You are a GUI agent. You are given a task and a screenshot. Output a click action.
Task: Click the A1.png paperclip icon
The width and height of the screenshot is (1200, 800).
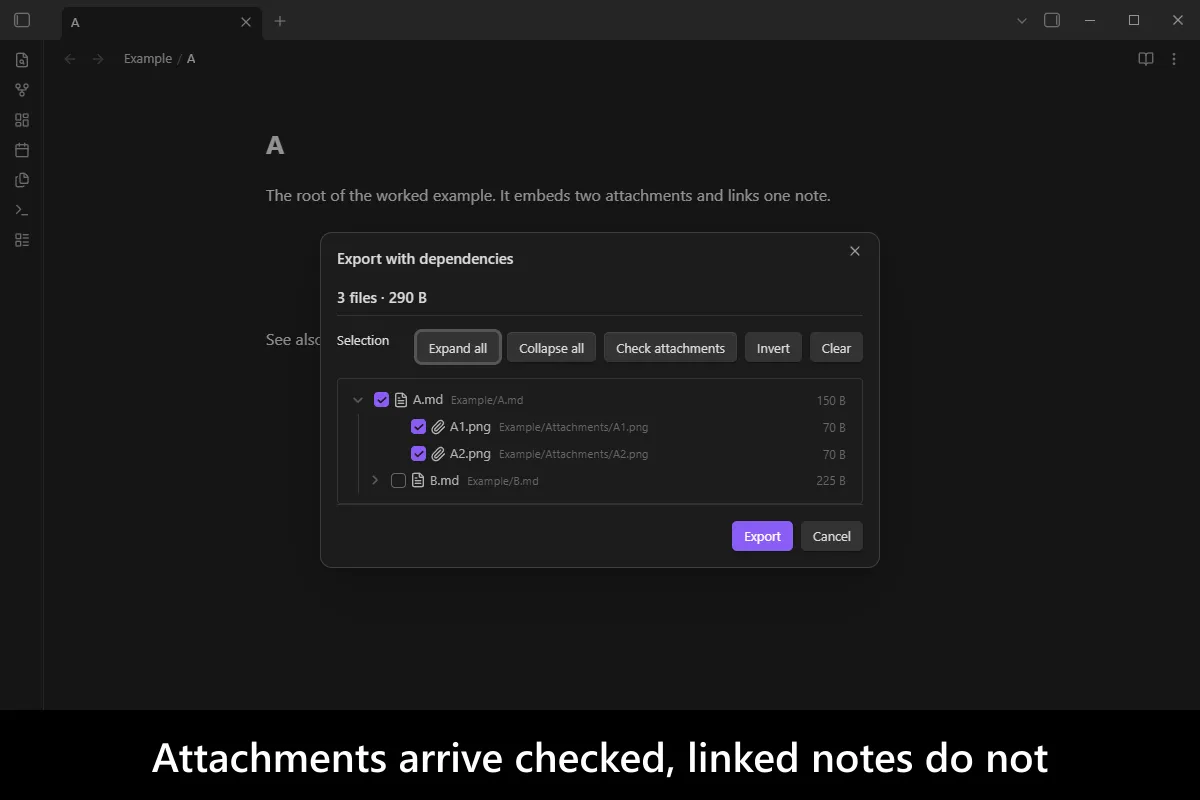click(438, 427)
